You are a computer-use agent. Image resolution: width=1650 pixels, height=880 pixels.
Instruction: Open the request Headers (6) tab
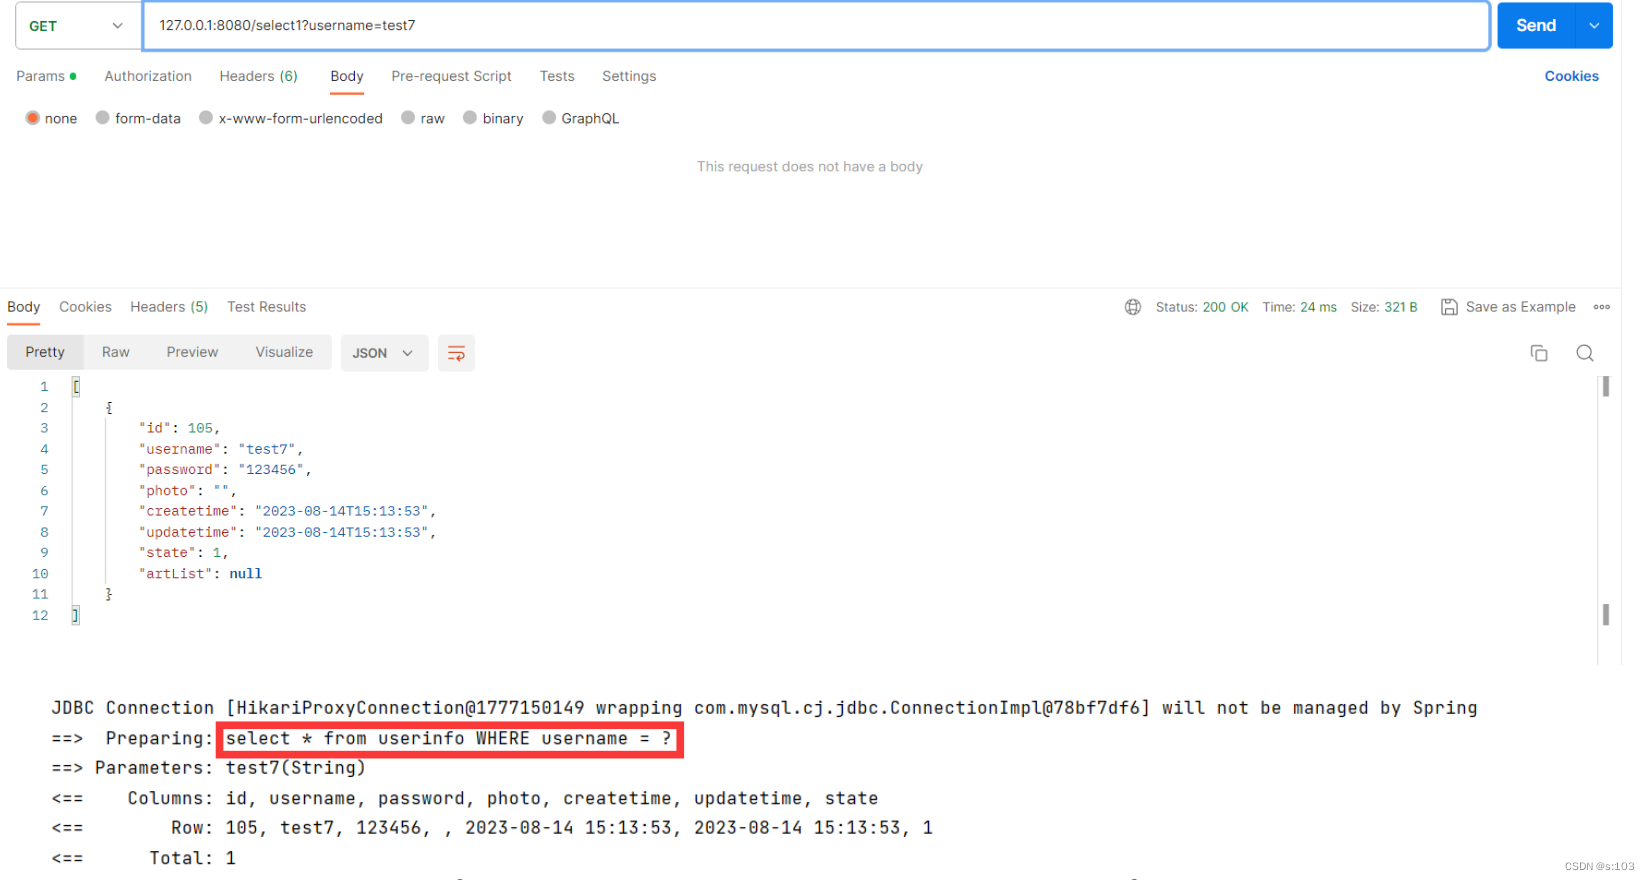pos(259,76)
